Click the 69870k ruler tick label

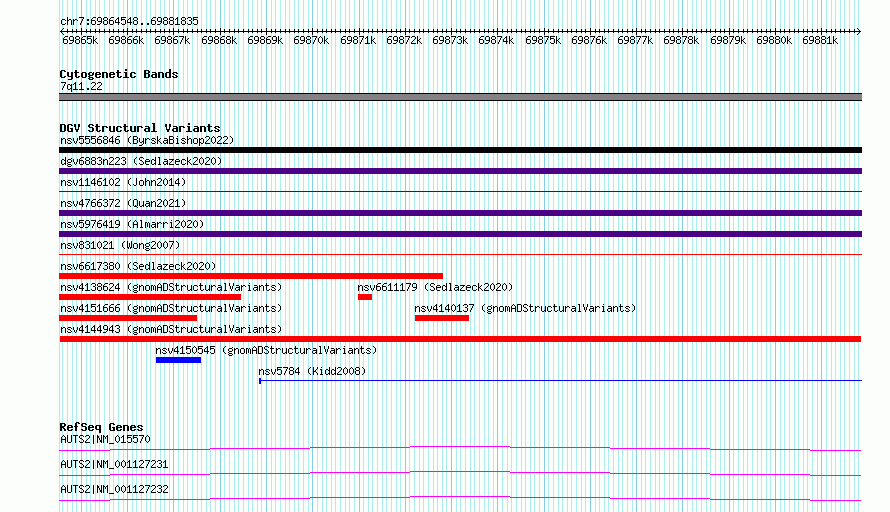(x=311, y=40)
